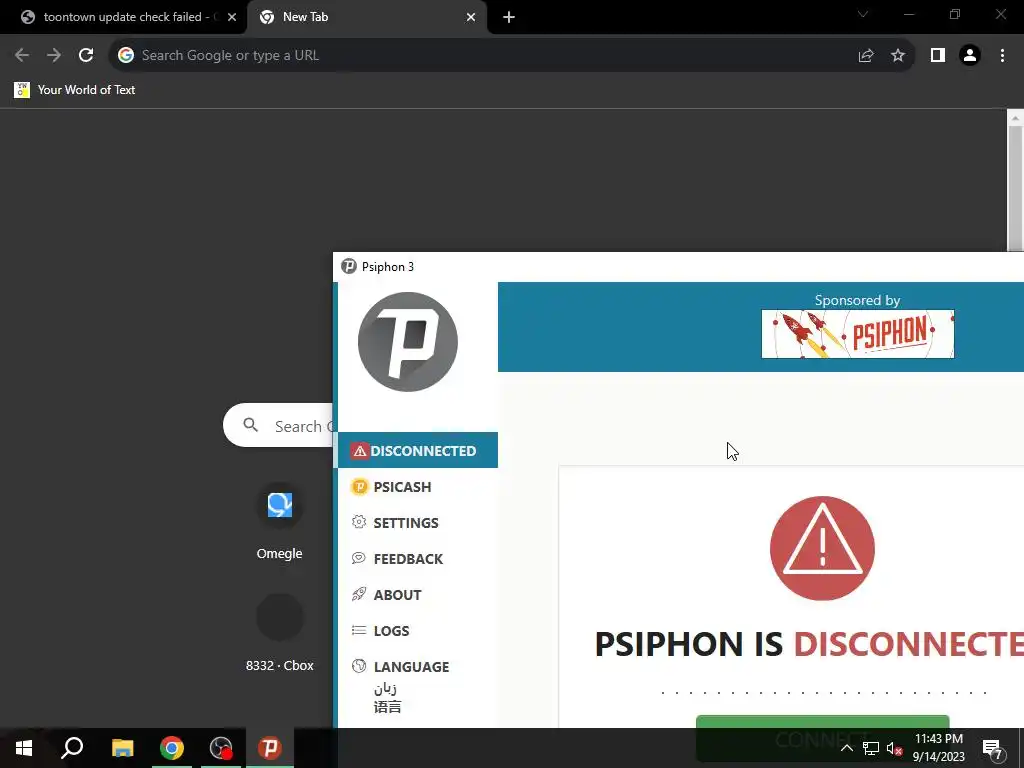Image resolution: width=1024 pixels, height=768 pixels.
Task: Go back in Chrome
Action: [22, 55]
